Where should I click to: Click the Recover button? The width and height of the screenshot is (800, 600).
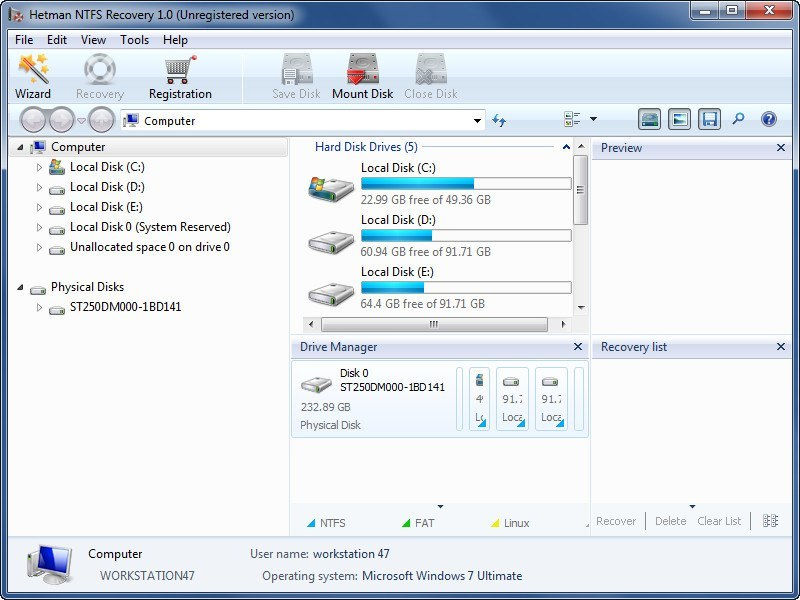pos(616,521)
